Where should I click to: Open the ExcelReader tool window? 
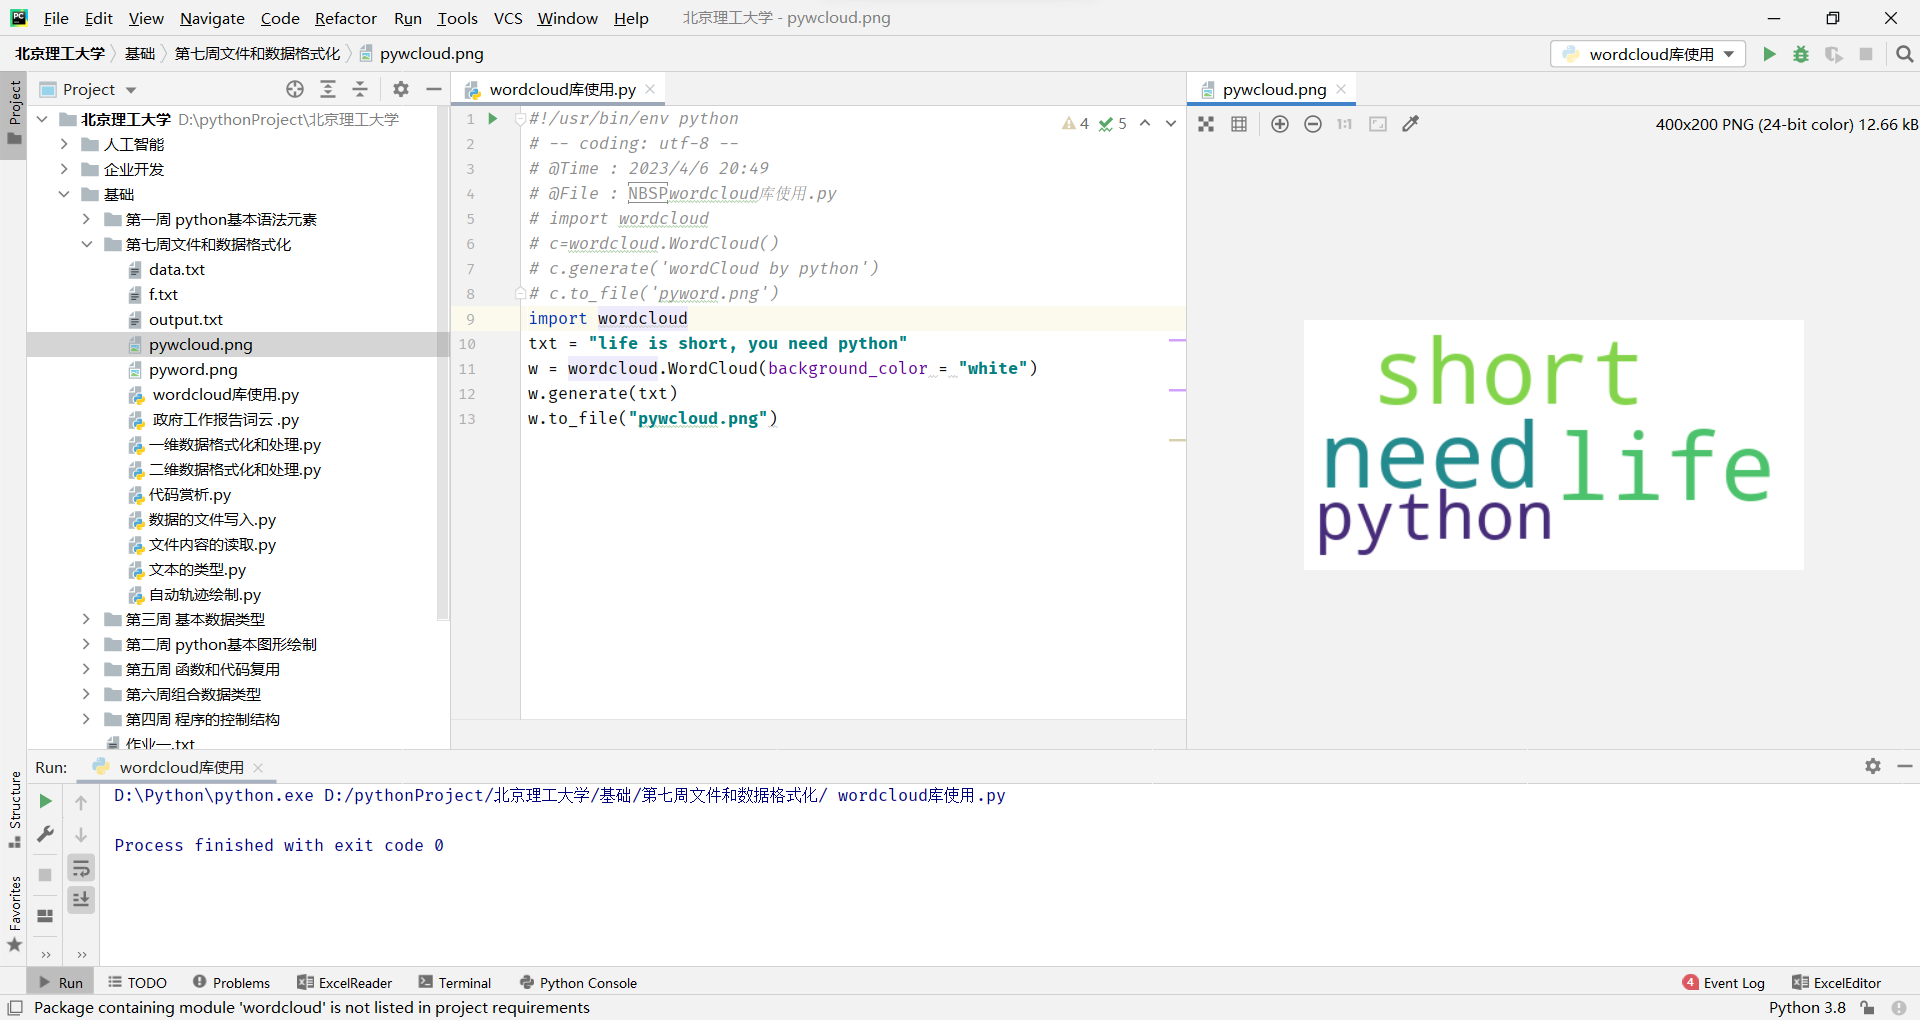point(344,983)
